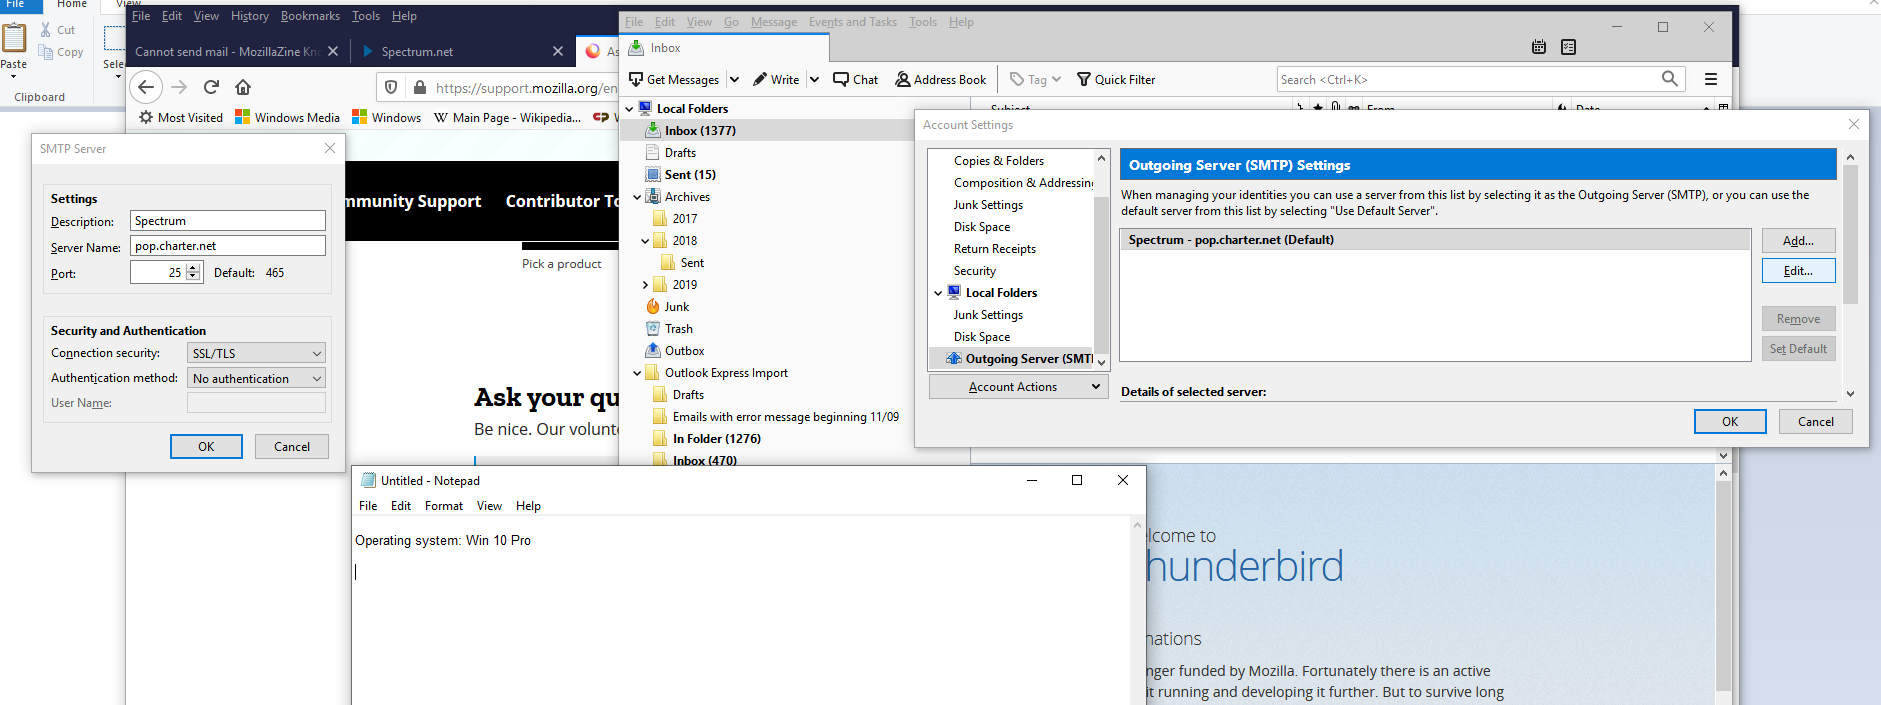The image size is (1881, 705).
Task: Collapse the Archives folder
Action: 637,197
